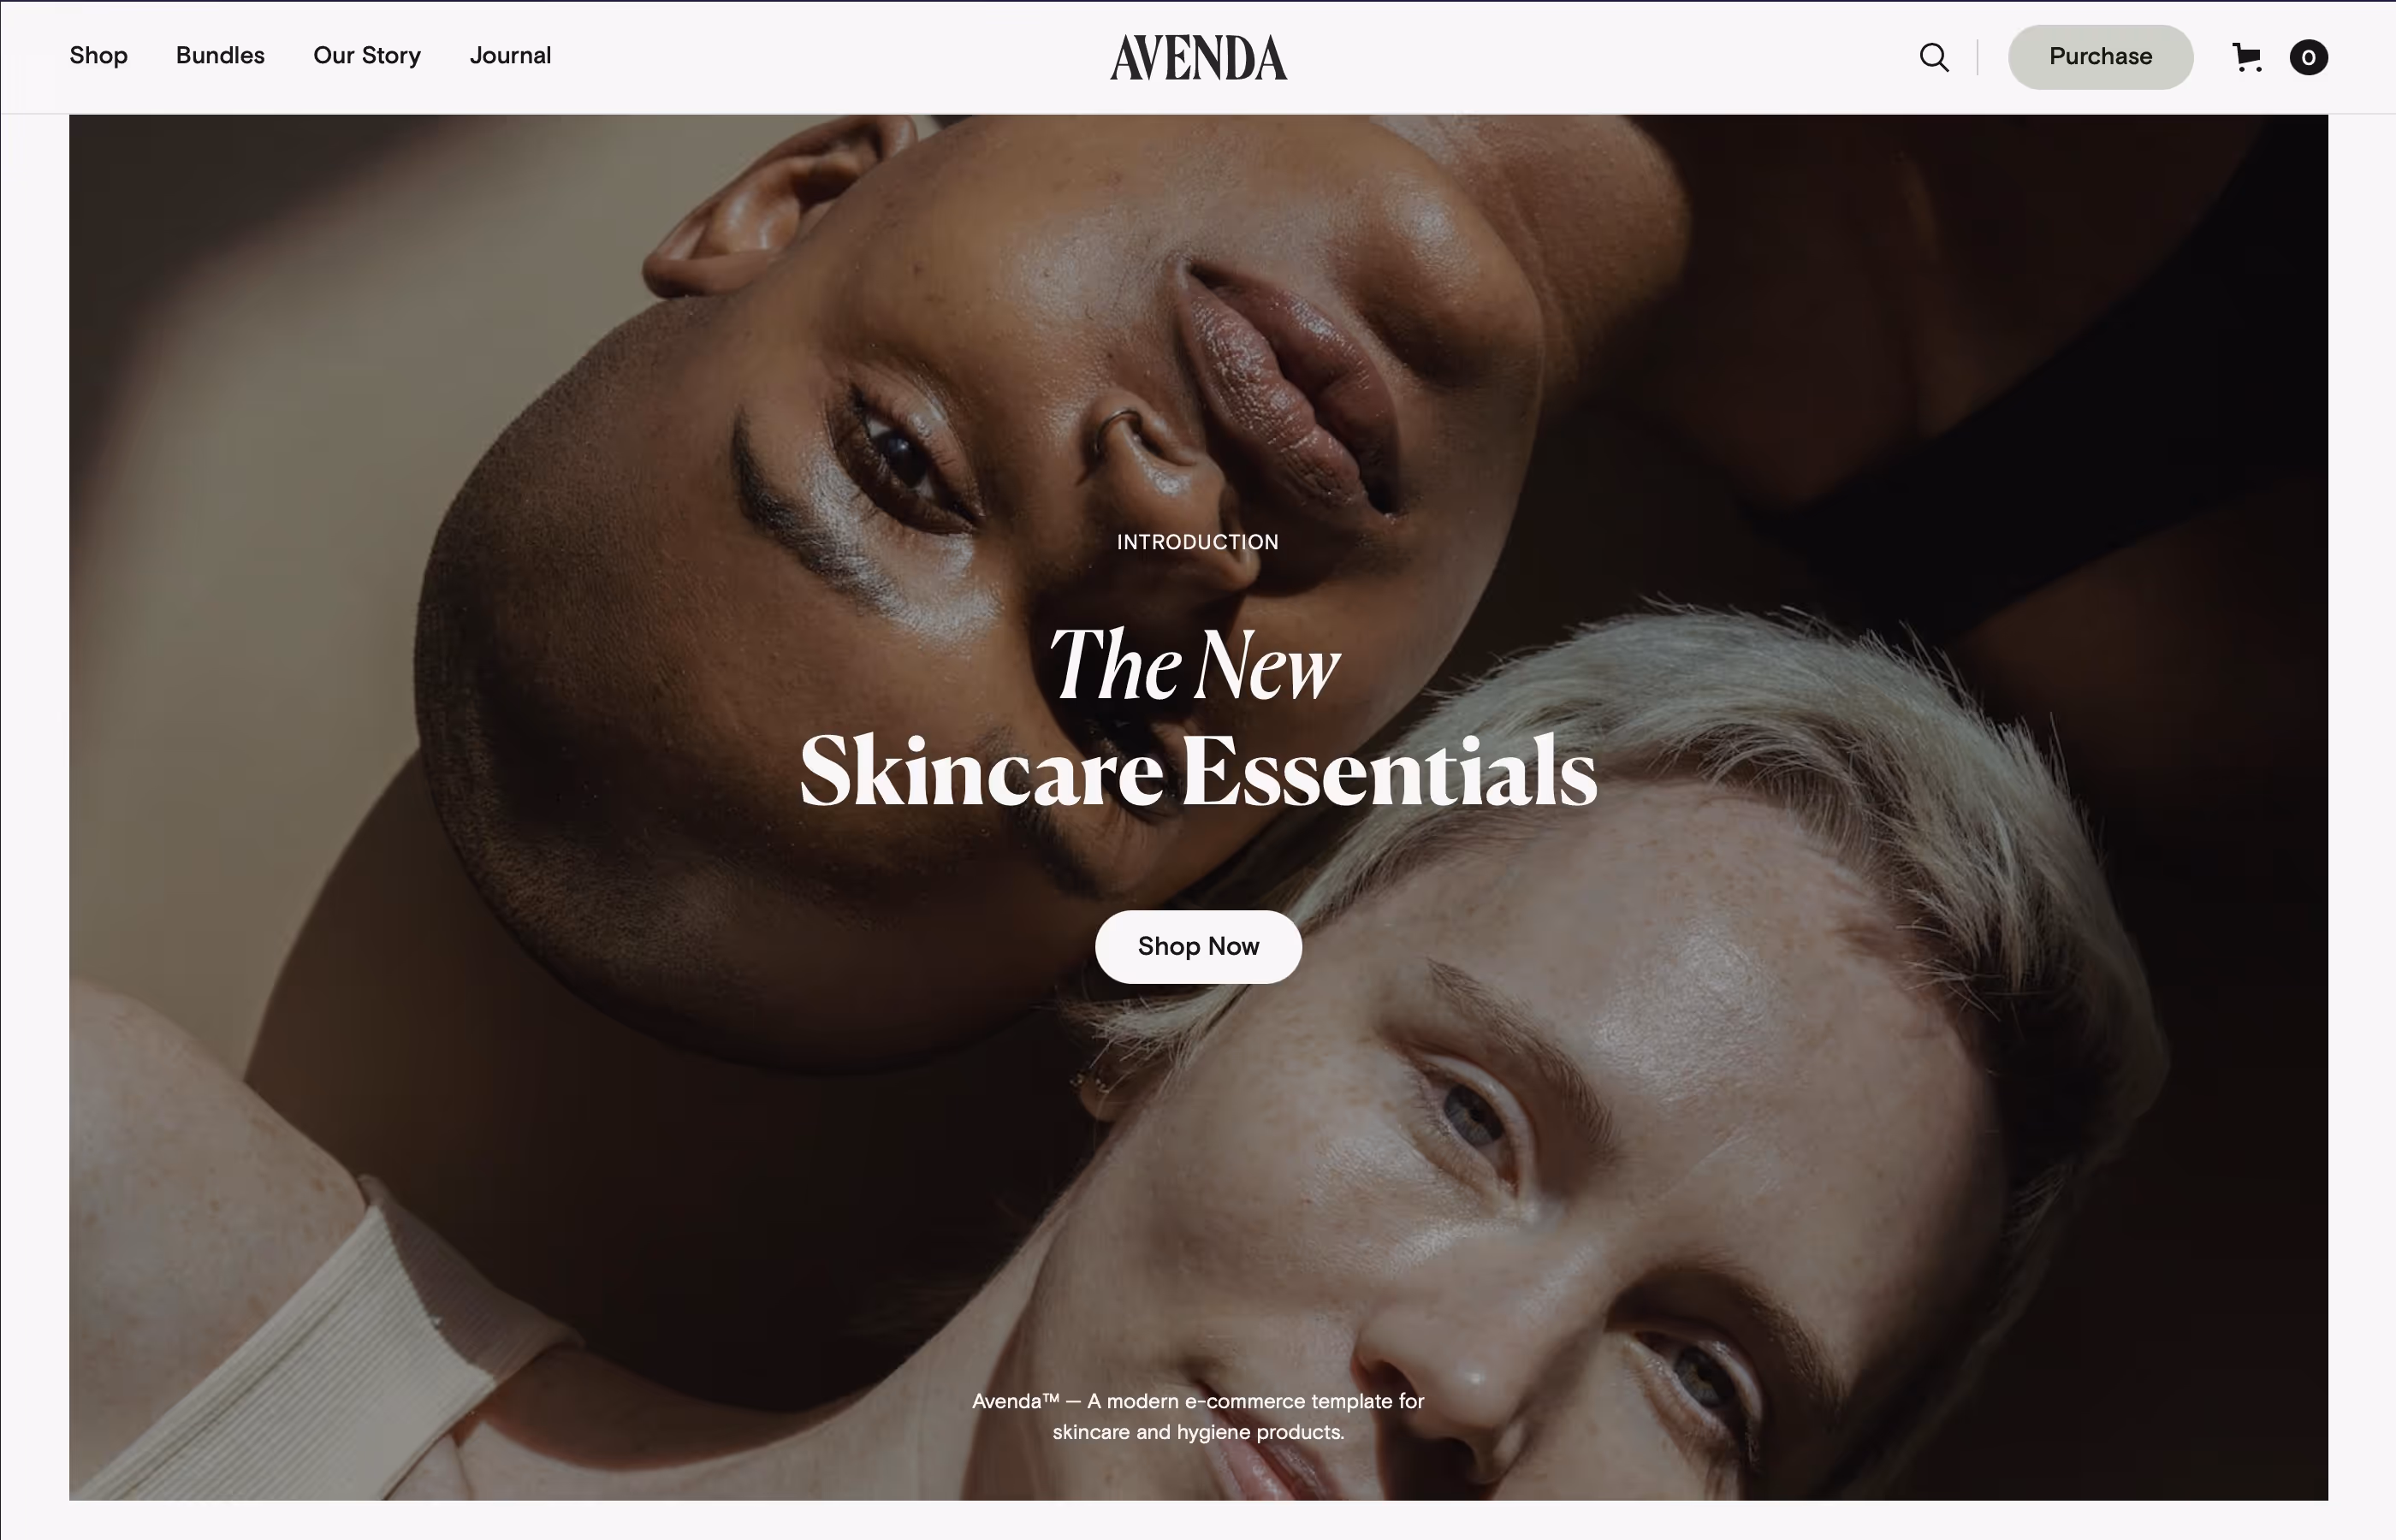2396x1540 pixels.
Task: Click the Shop Now hero button
Action: (x=1198, y=946)
